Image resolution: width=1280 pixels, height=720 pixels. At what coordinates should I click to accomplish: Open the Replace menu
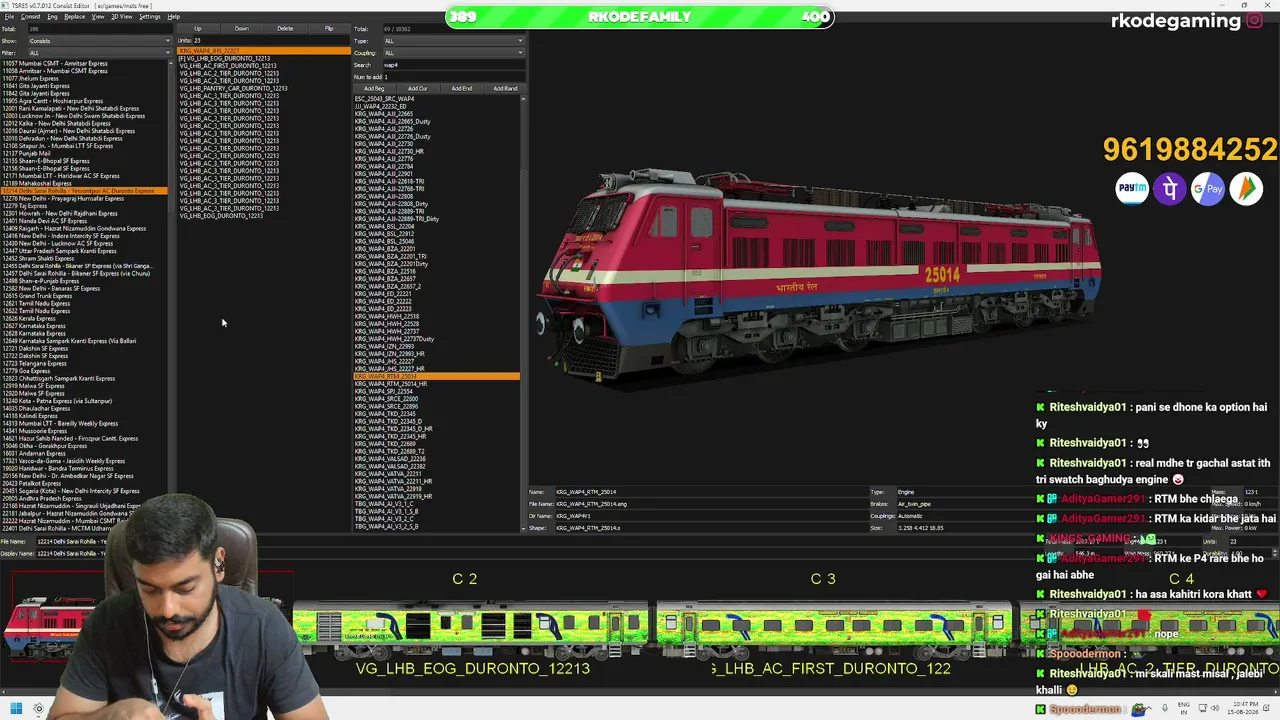pyautogui.click(x=74, y=17)
